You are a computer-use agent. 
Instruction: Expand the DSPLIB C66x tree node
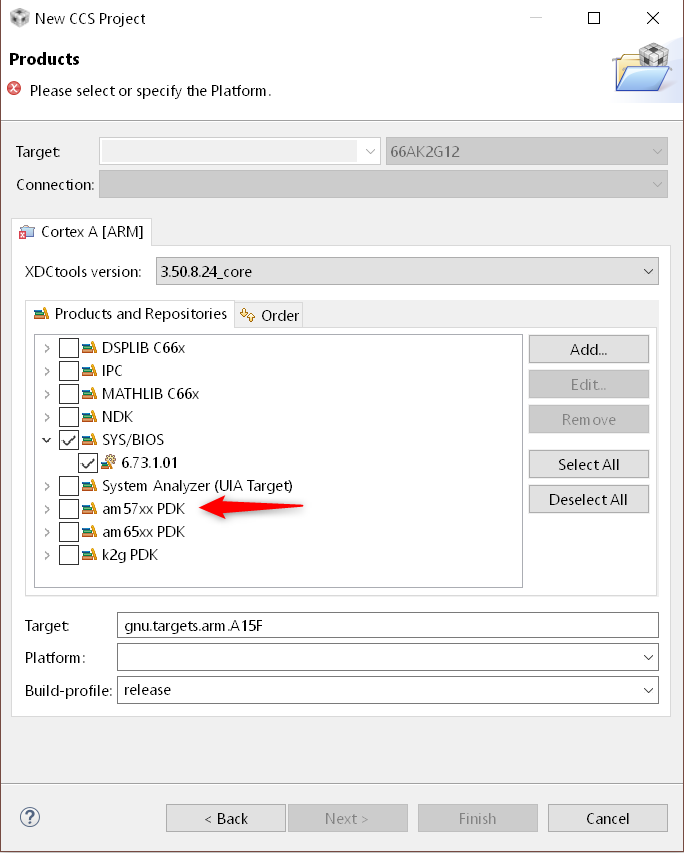(47, 348)
